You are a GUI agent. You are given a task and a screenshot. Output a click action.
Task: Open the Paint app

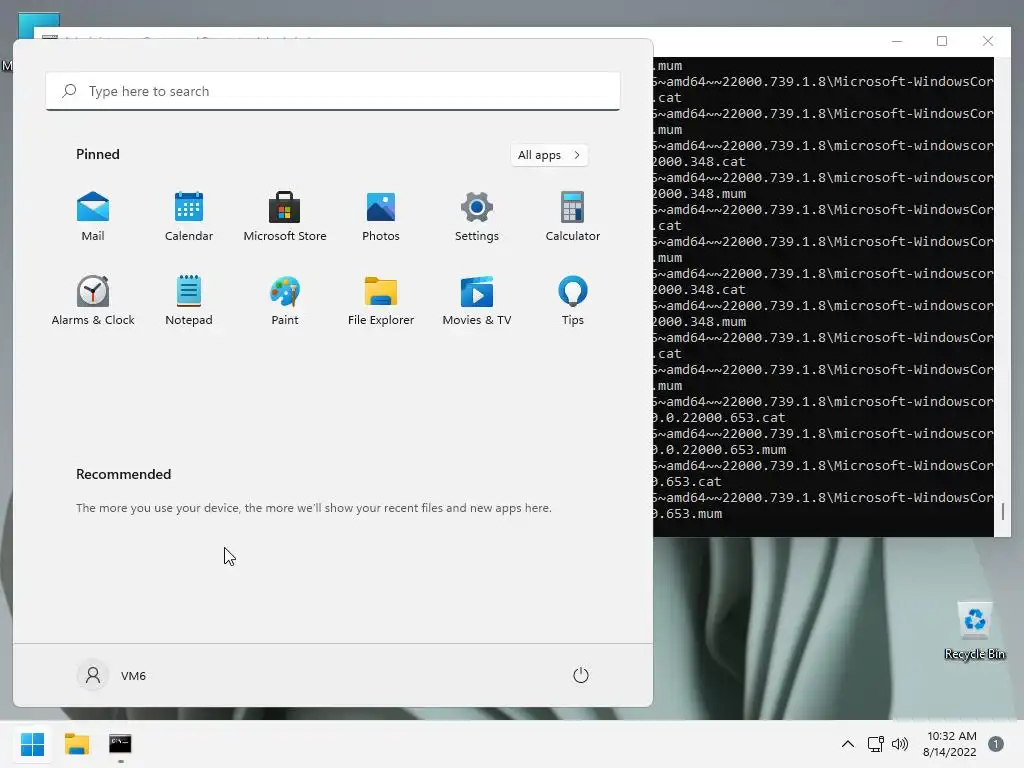285,300
